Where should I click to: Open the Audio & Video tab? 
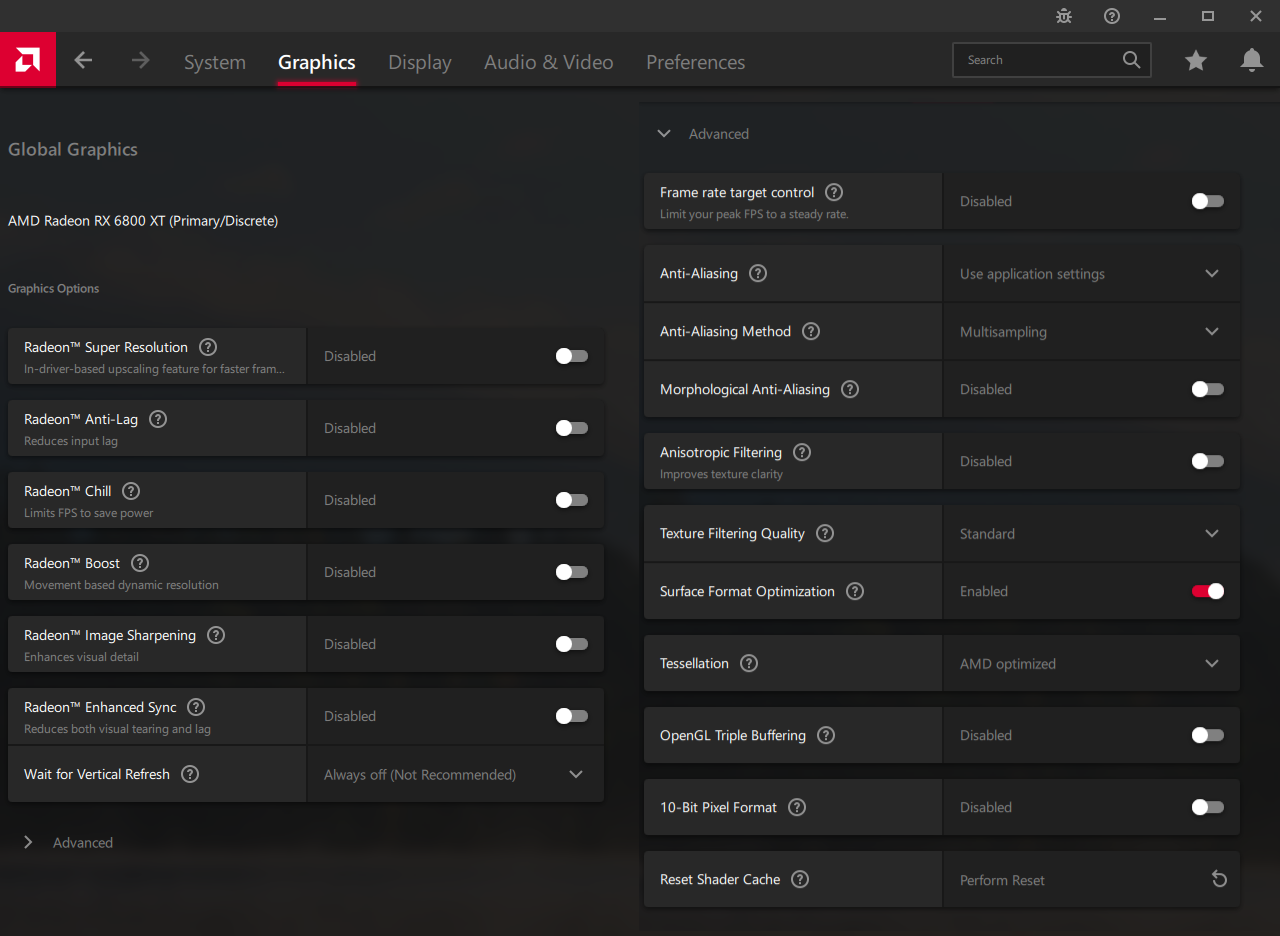[549, 62]
